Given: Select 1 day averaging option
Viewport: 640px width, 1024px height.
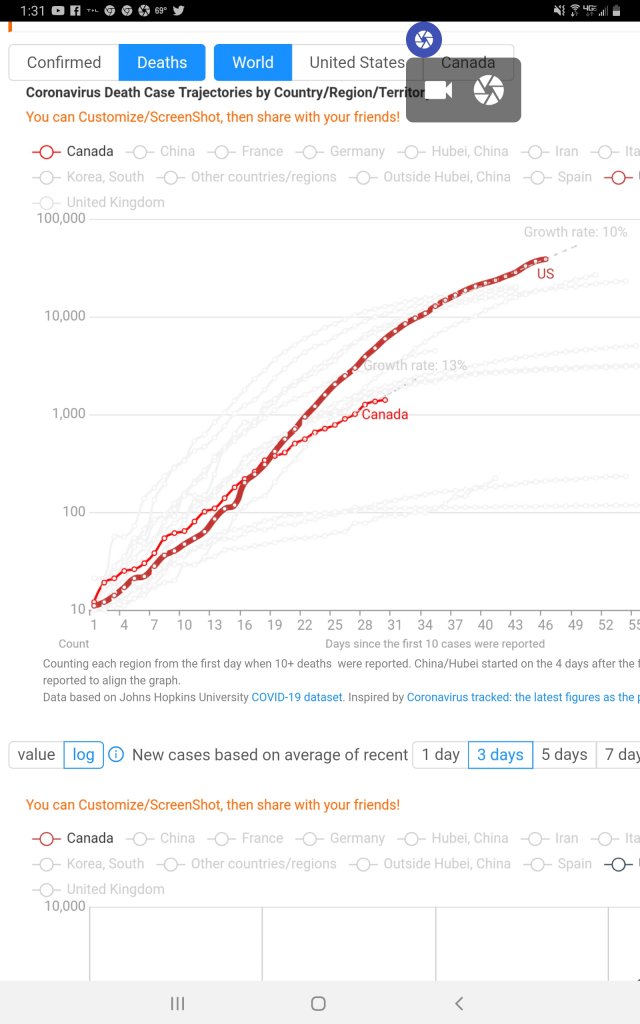Looking at the screenshot, I should (x=440, y=754).
